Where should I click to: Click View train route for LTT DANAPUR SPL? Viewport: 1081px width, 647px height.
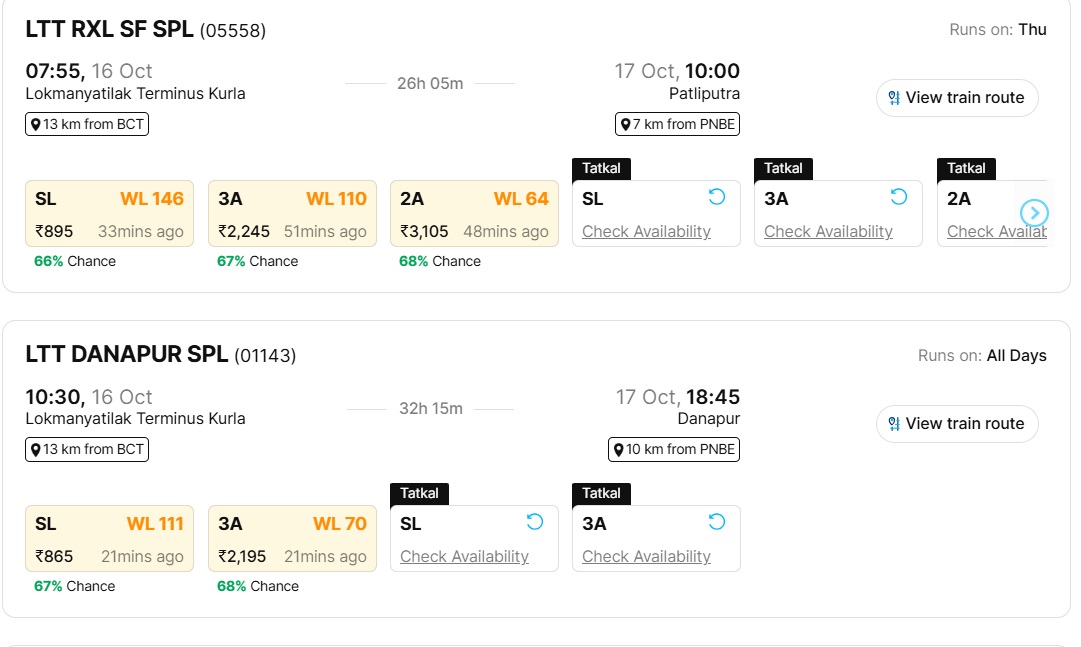(x=956, y=423)
